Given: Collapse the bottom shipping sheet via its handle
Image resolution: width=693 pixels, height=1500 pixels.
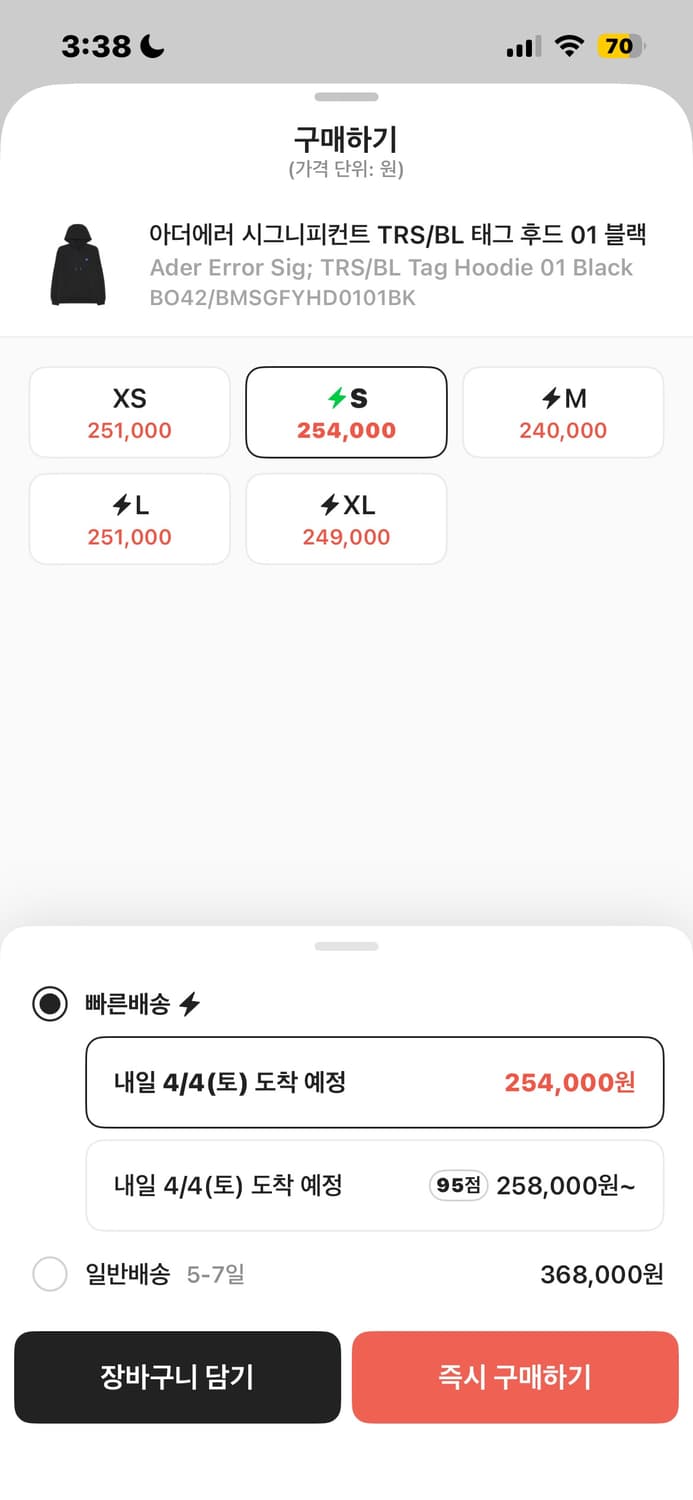Looking at the screenshot, I should pyautogui.click(x=346, y=946).
